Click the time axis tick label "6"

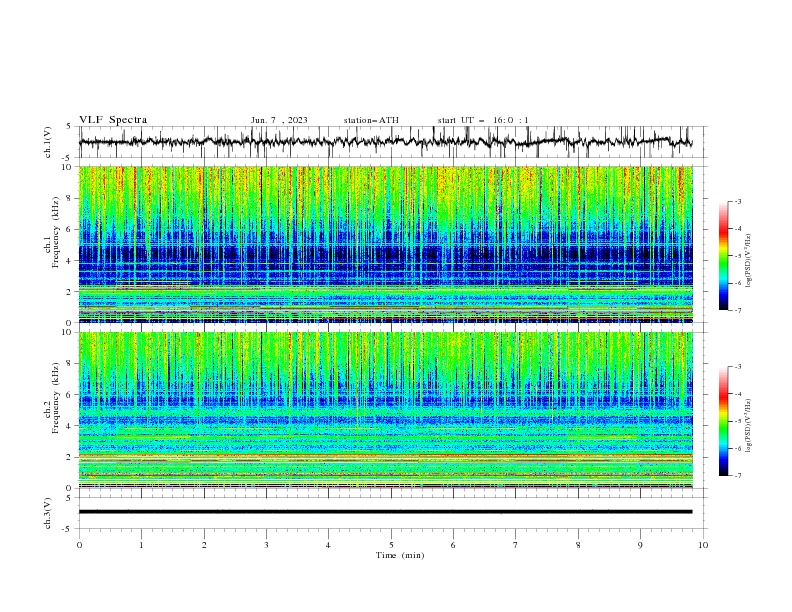[453, 545]
